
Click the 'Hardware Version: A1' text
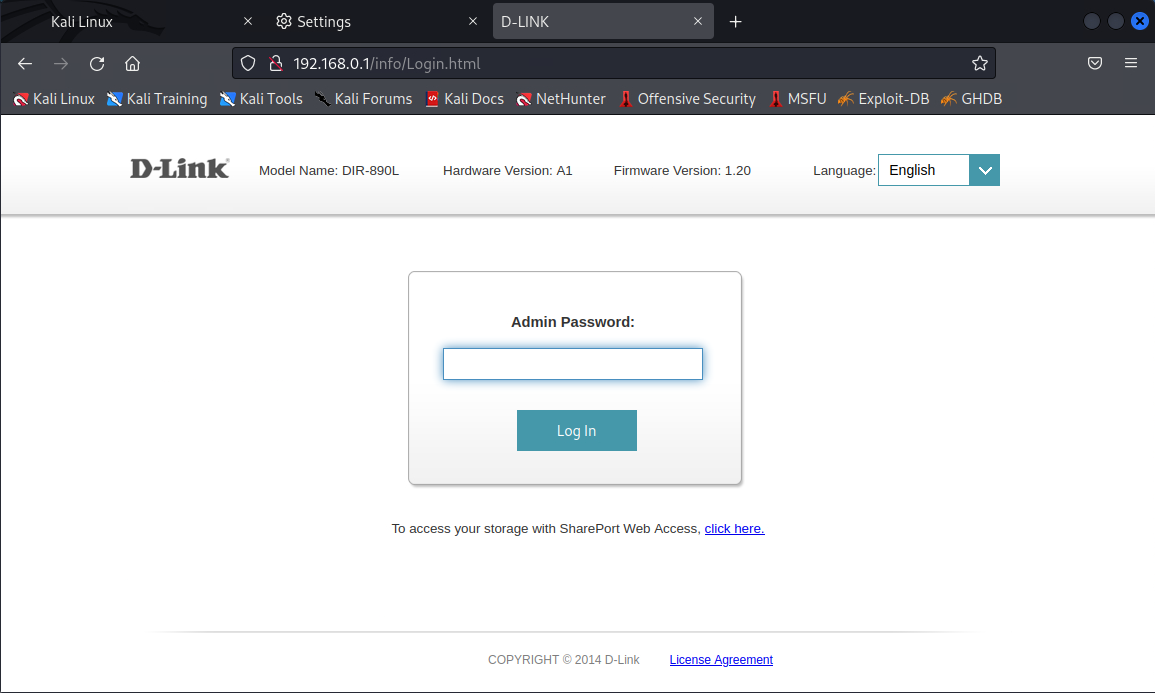click(x=508, y=171)
